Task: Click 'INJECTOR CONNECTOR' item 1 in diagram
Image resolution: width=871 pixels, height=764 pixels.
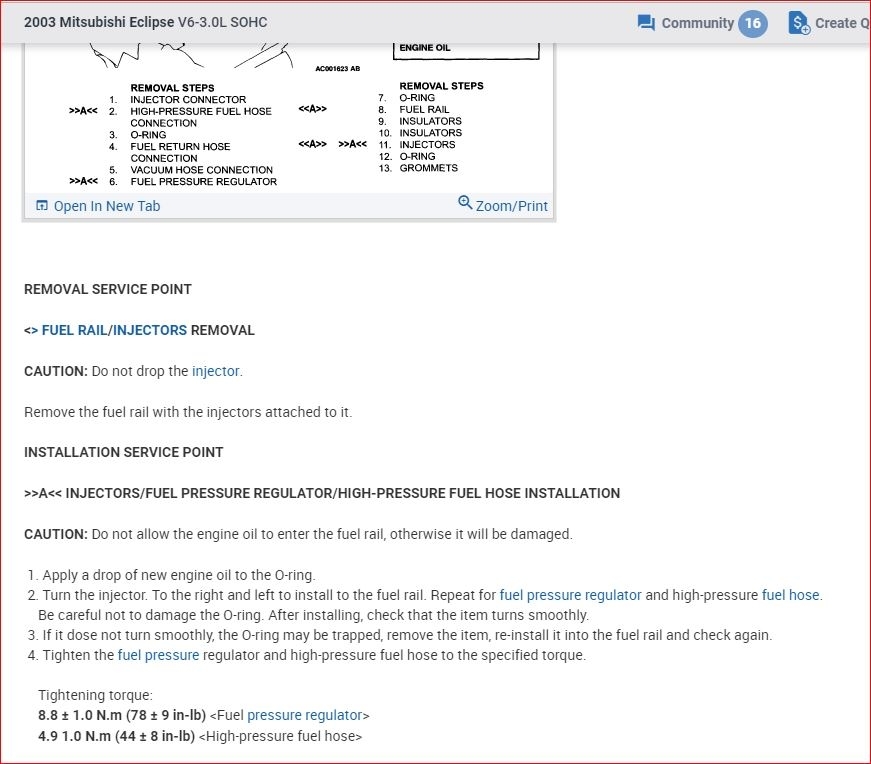Action: coord(188,99)
